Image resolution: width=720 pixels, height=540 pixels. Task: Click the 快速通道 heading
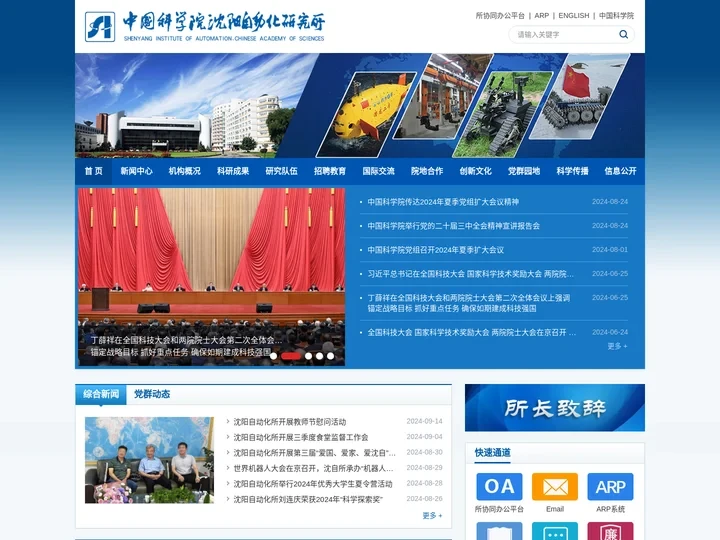click(x=493, y=452)
